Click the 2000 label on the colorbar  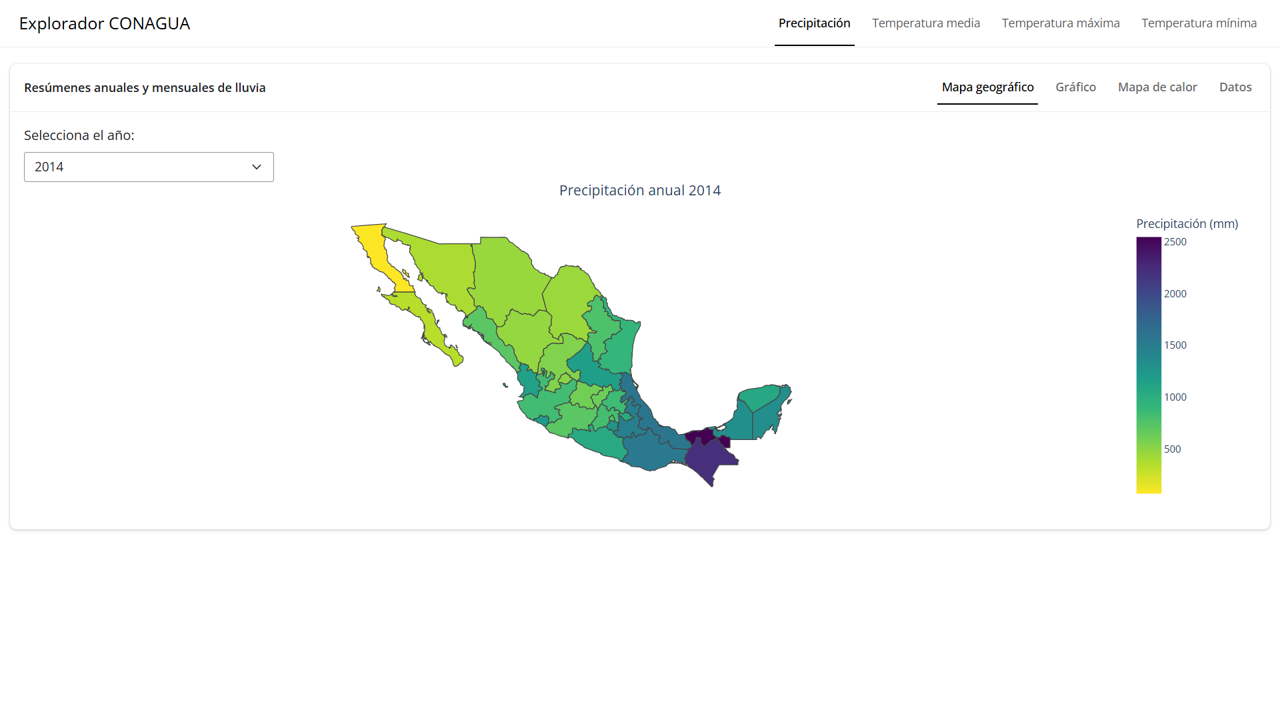1175,294
